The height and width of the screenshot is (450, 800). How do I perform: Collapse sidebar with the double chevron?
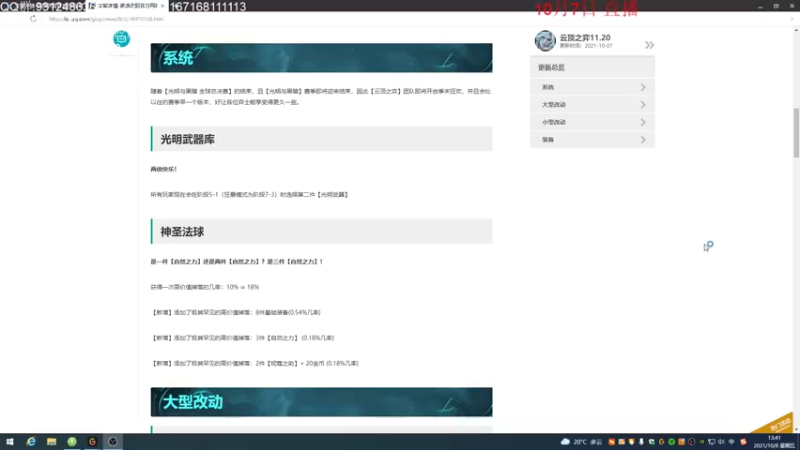point(649,45)
